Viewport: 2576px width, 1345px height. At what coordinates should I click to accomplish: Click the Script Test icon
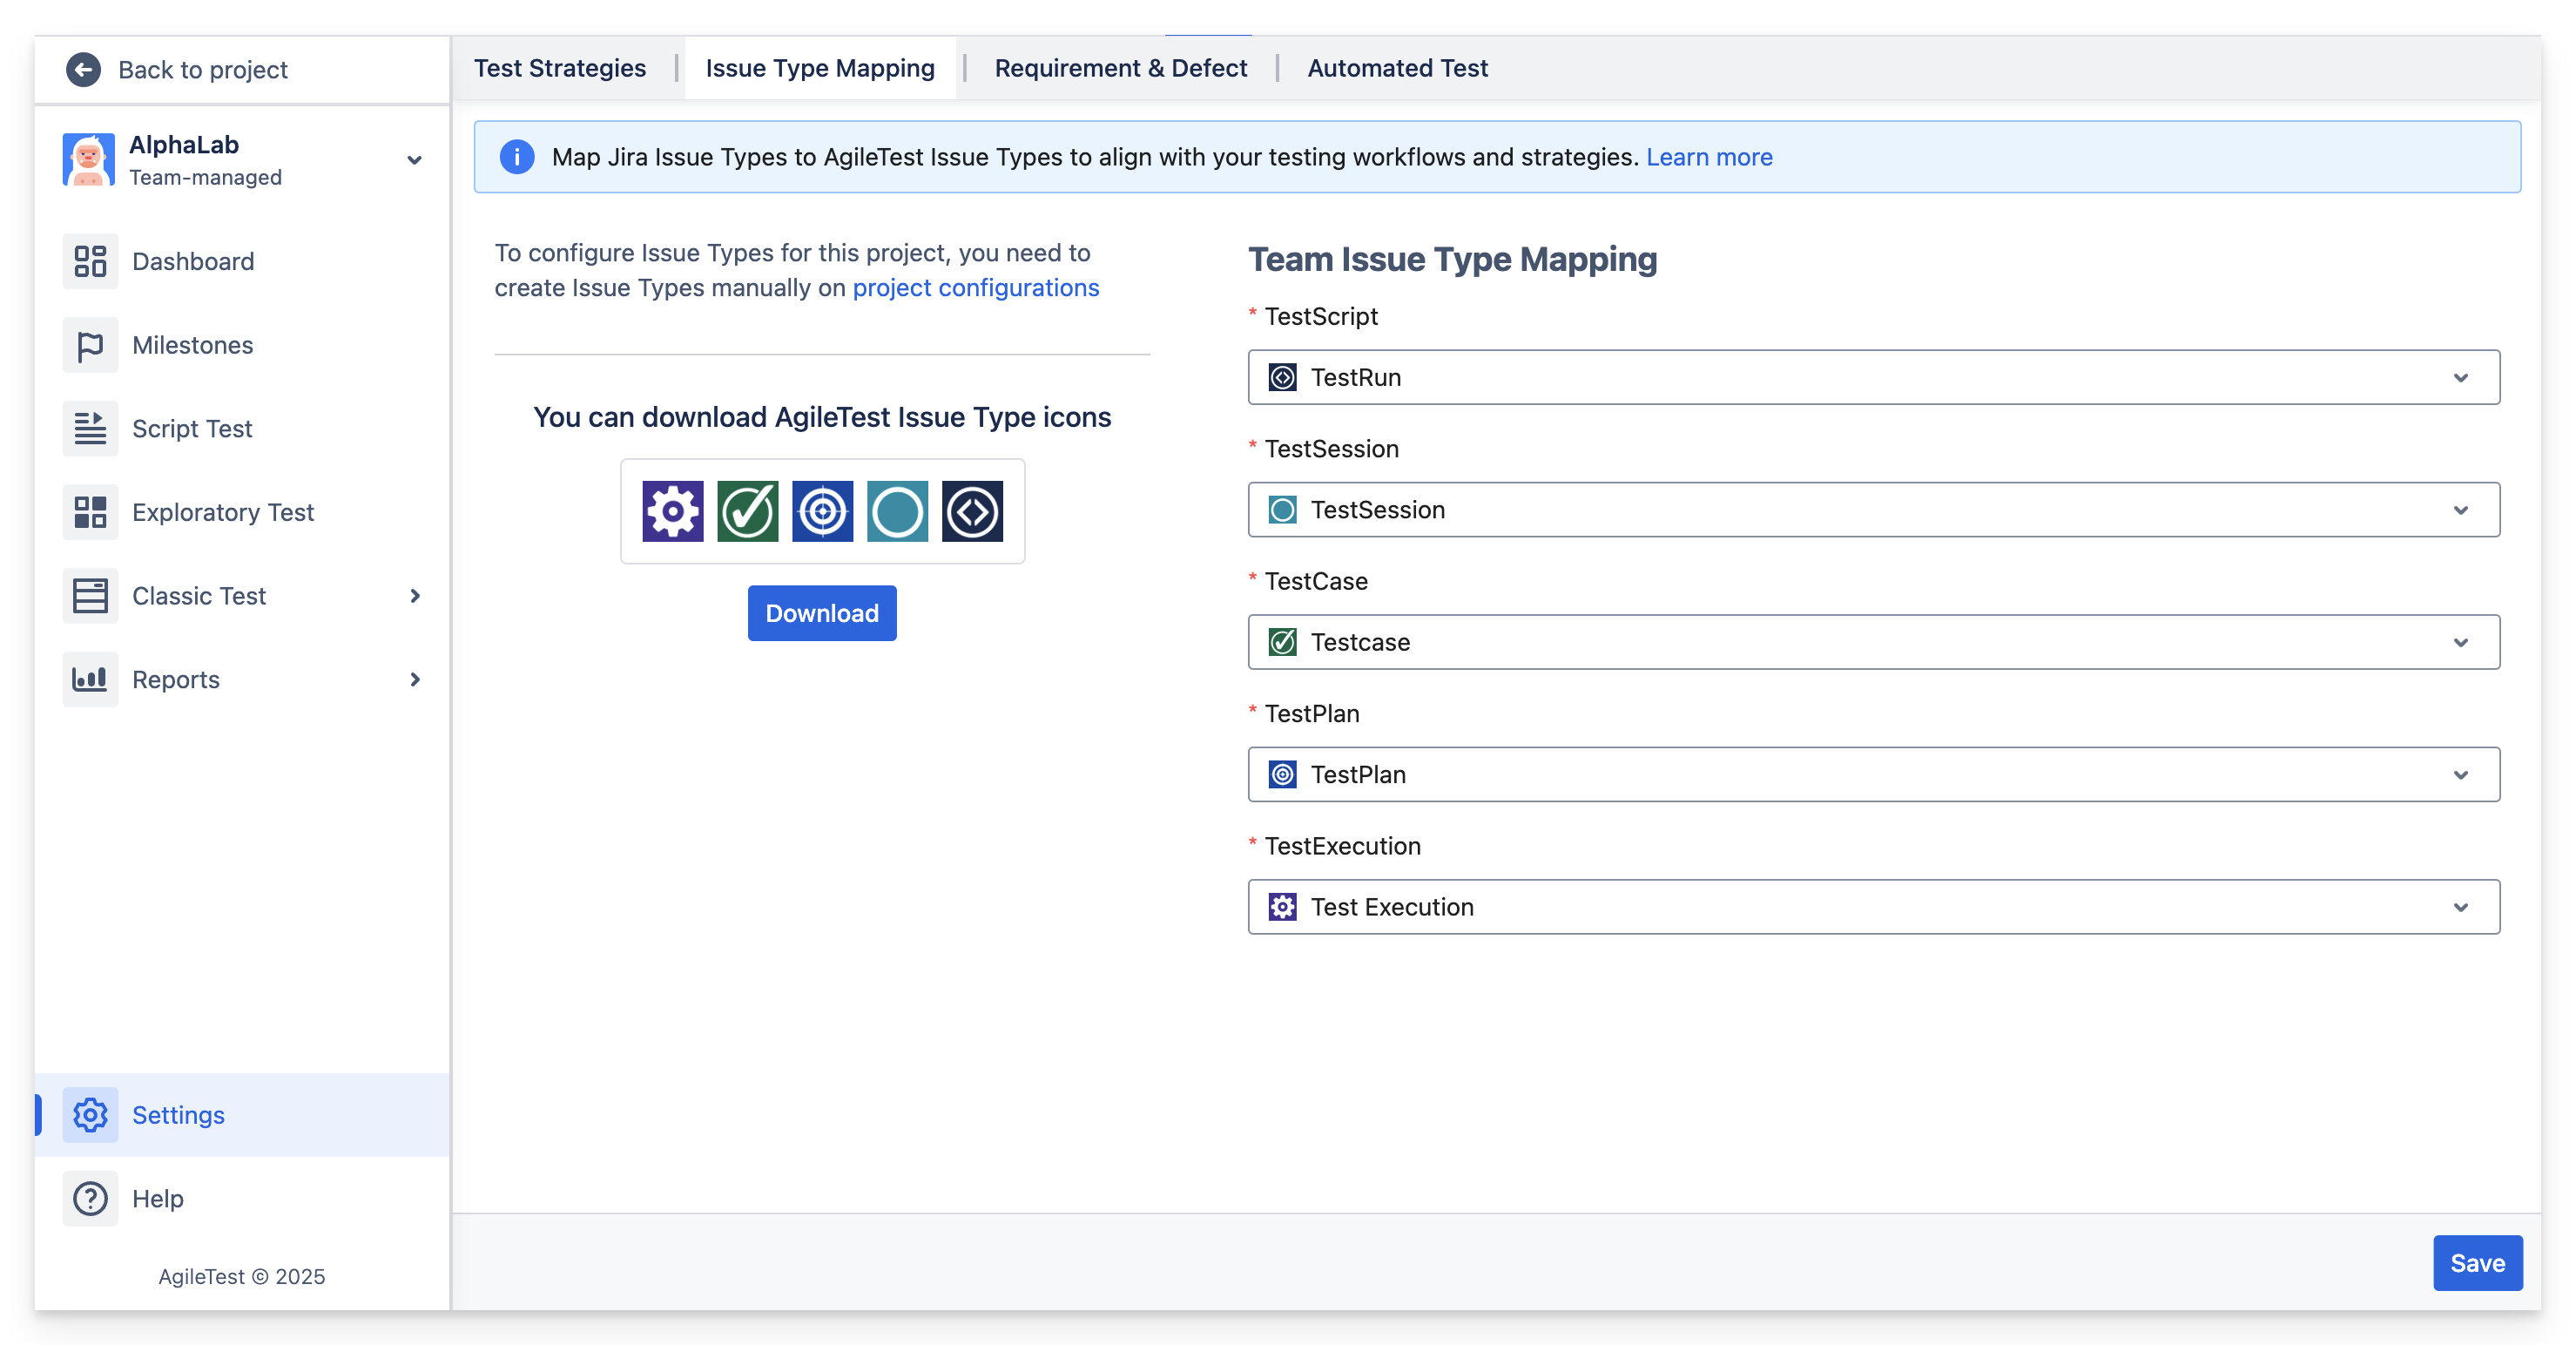click(90, 429)
